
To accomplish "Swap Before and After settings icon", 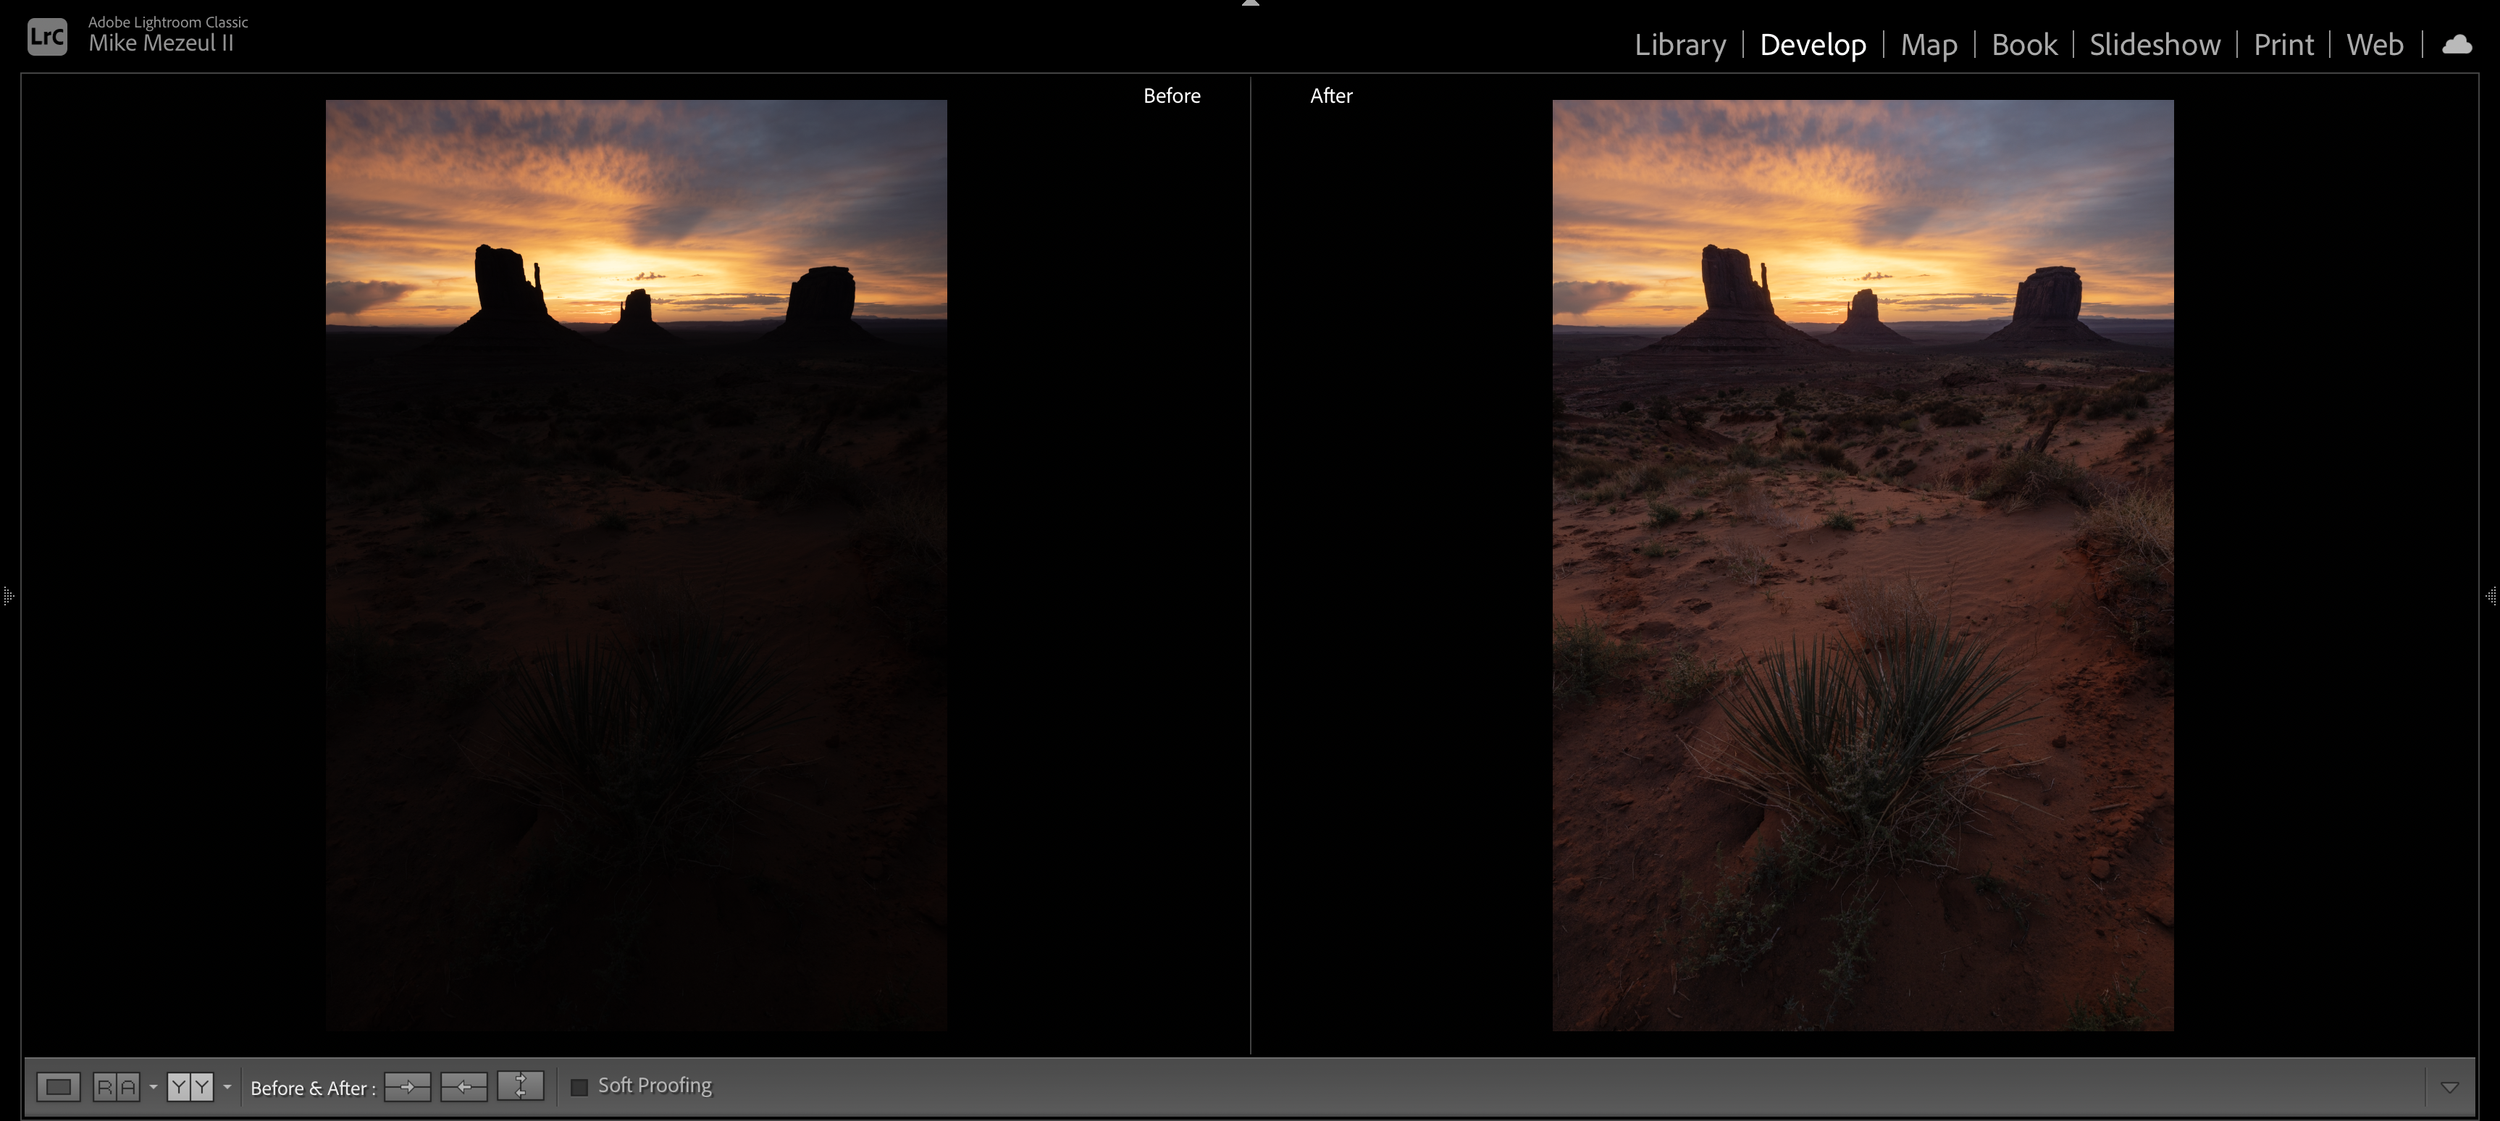I will pyautogui.click(x=520, y=1087).
